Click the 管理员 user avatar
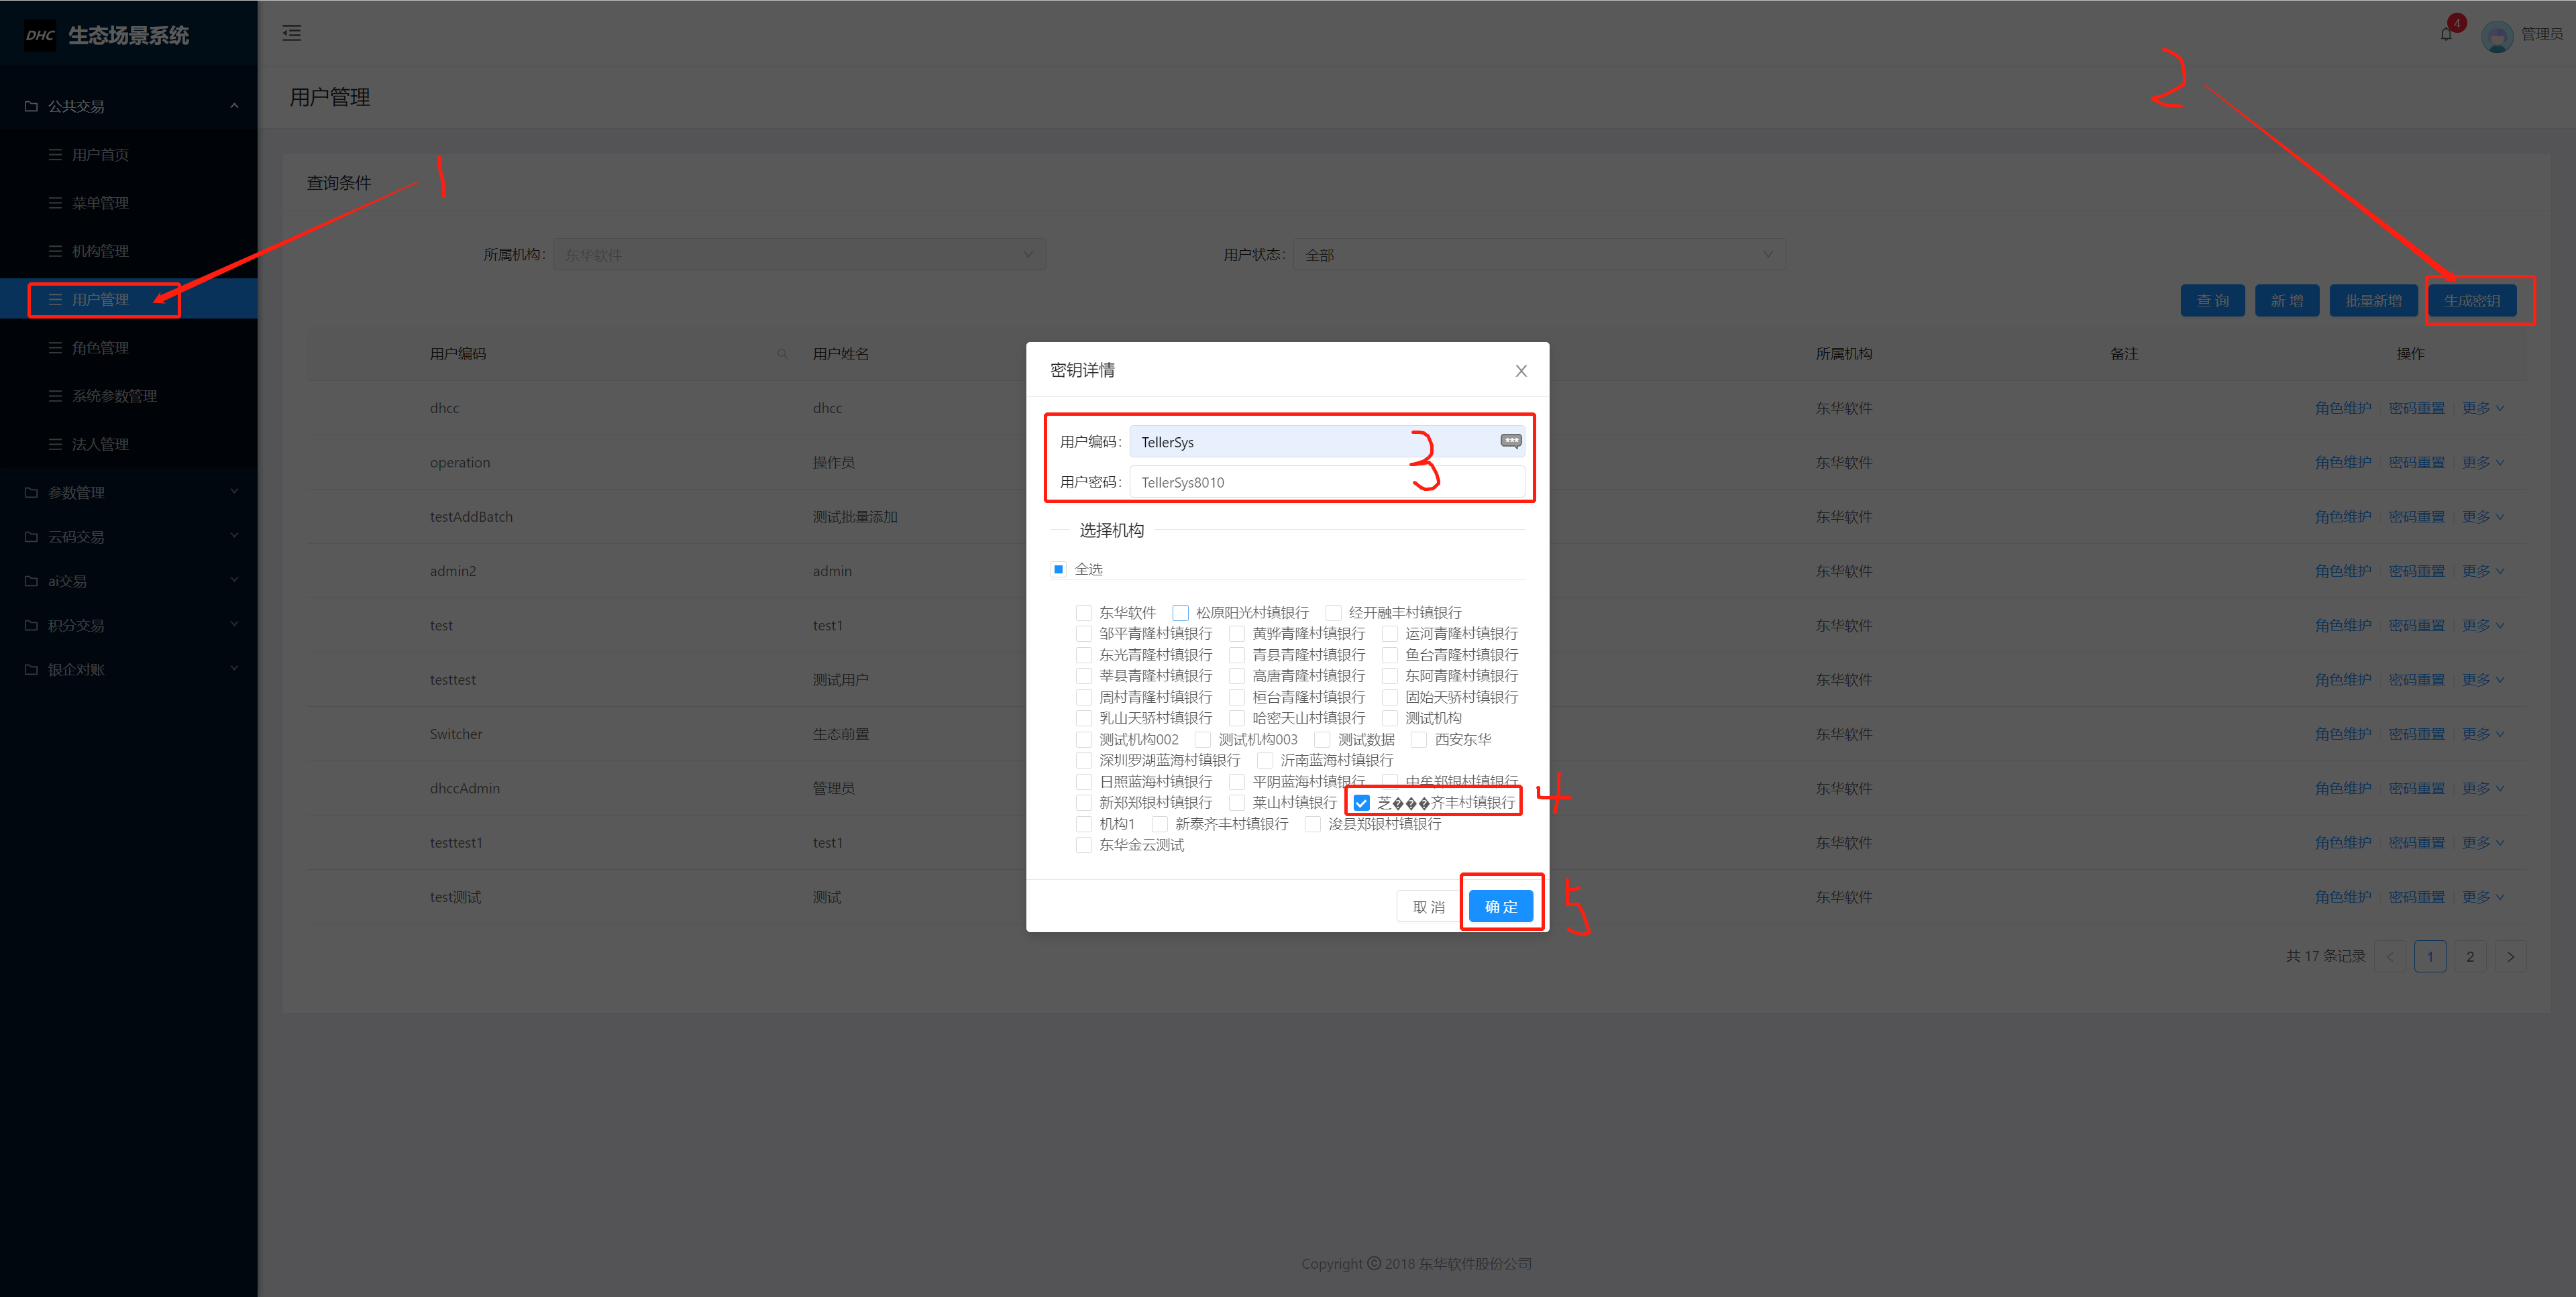Viewport: 2576px width, 1297px height. pyautogui.click(x=2497, y=36)
